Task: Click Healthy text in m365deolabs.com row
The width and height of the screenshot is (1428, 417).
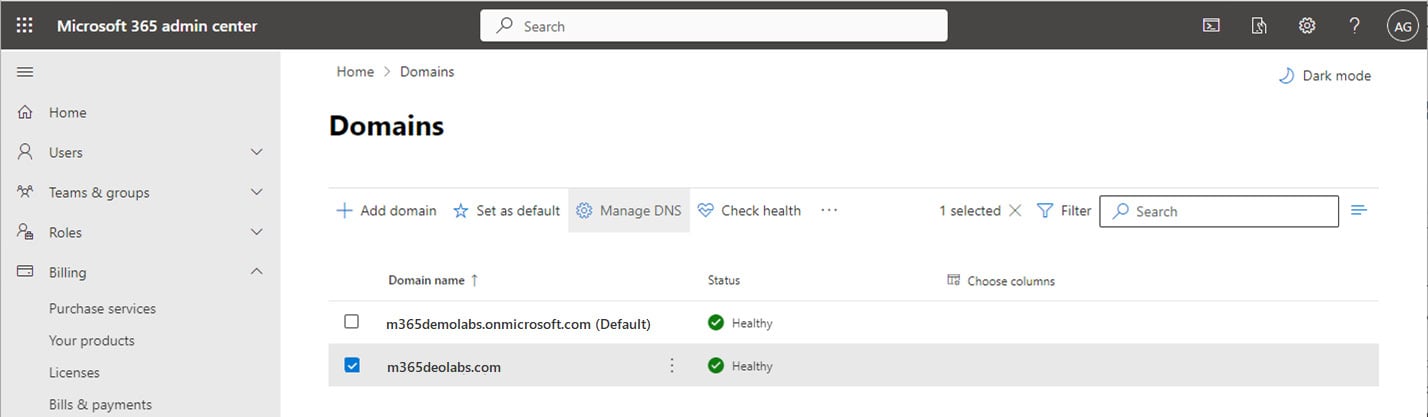Action: point(752,367)
